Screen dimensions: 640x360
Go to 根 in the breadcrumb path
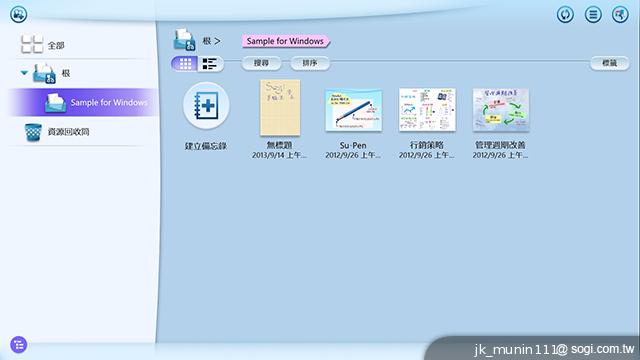[207, 41]
